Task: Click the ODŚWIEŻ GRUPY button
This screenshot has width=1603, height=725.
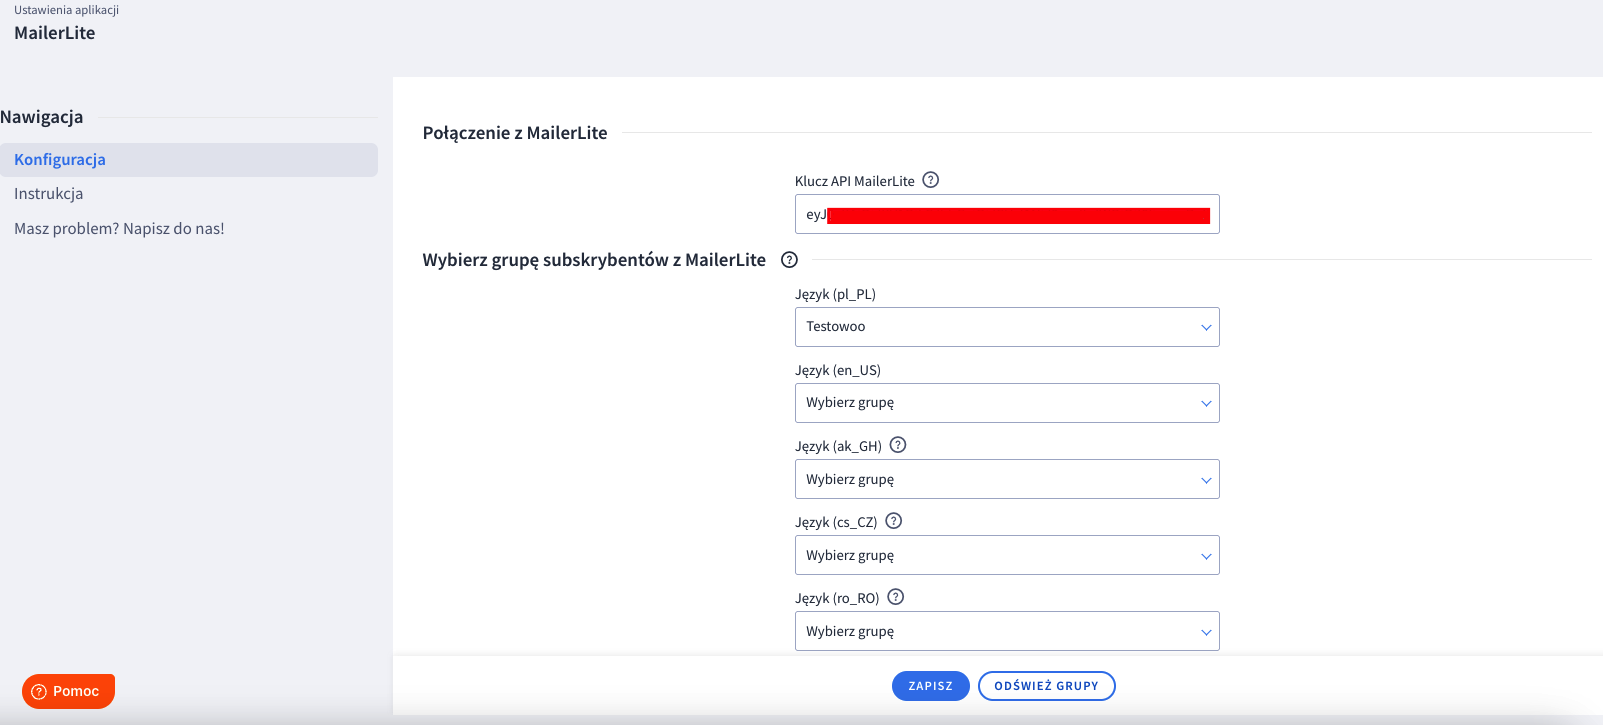Action: pyautogui.click(x=1047, y=686)
